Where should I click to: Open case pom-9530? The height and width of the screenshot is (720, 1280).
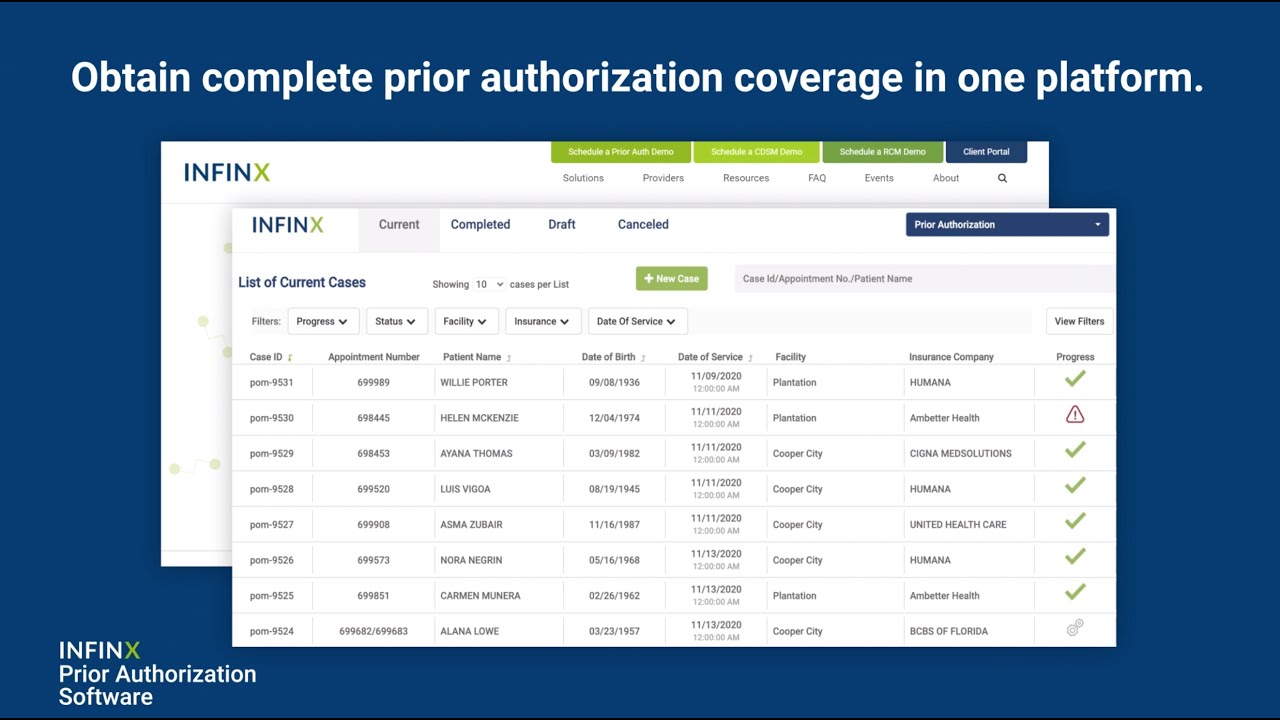coord(272,418)
